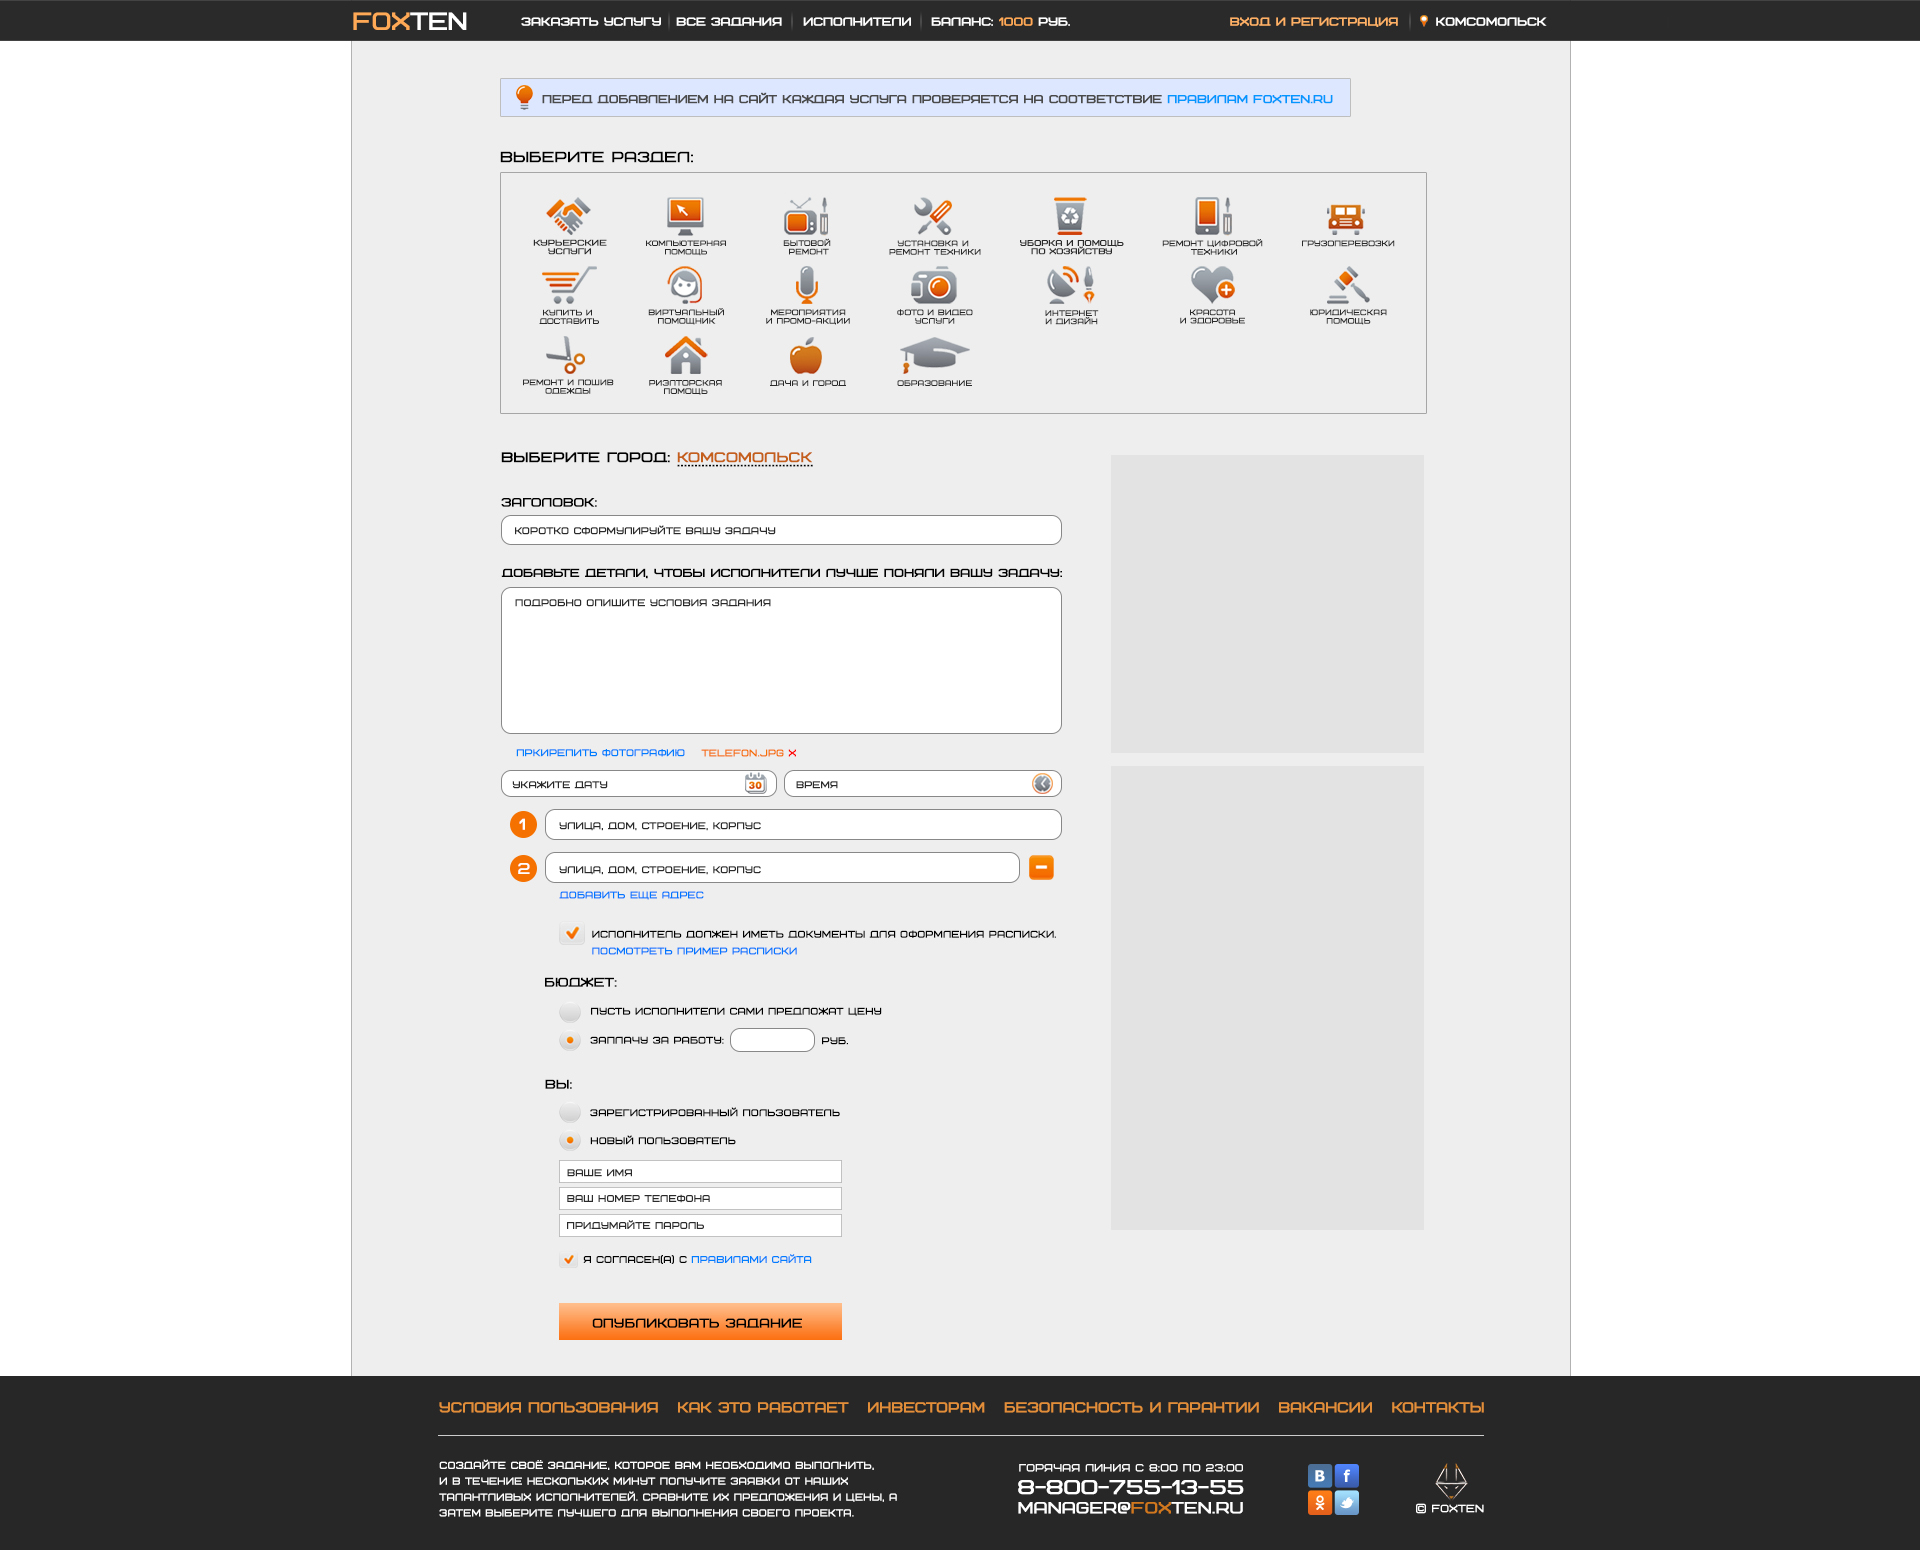Select the Beauty and health heart icon
Image resolution: width=1920 pixels, height=1550 pixels.
click(x=1212, y=286)
